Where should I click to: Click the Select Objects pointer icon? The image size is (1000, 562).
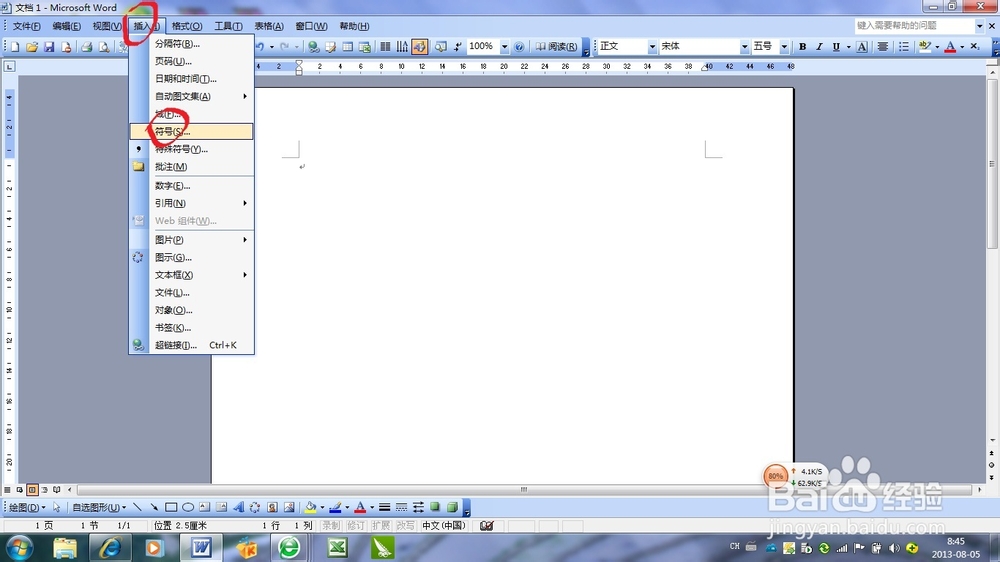point(57,508)
